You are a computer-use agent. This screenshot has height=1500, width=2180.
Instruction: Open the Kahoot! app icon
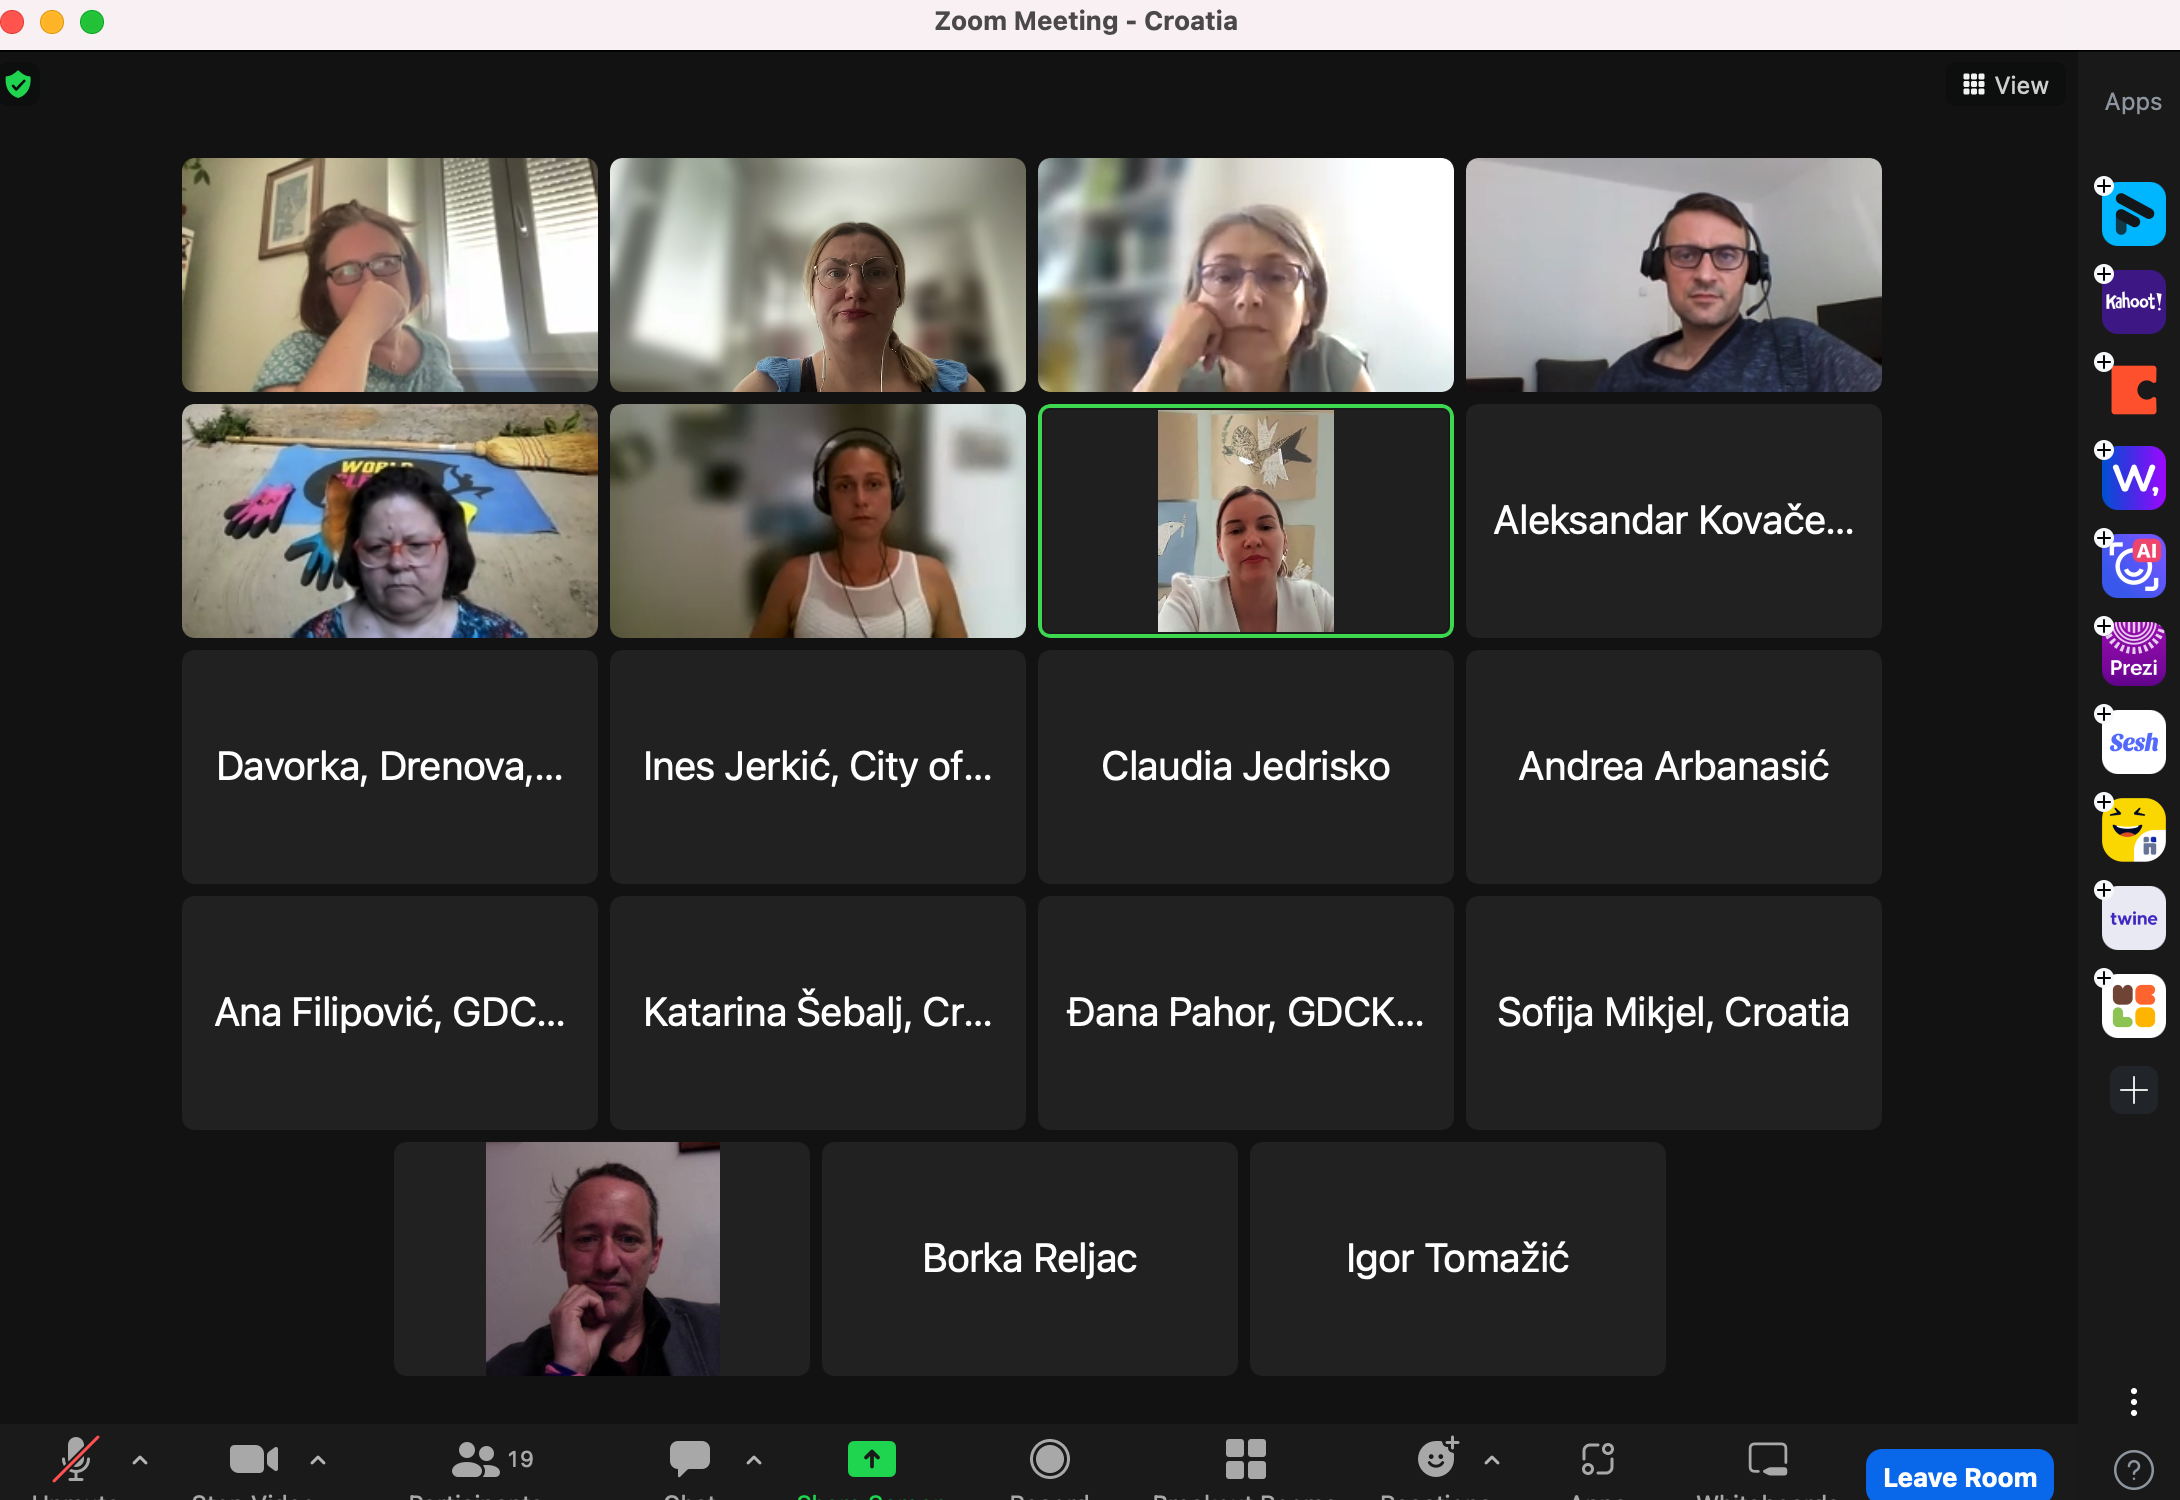[x=2133, y=301]
